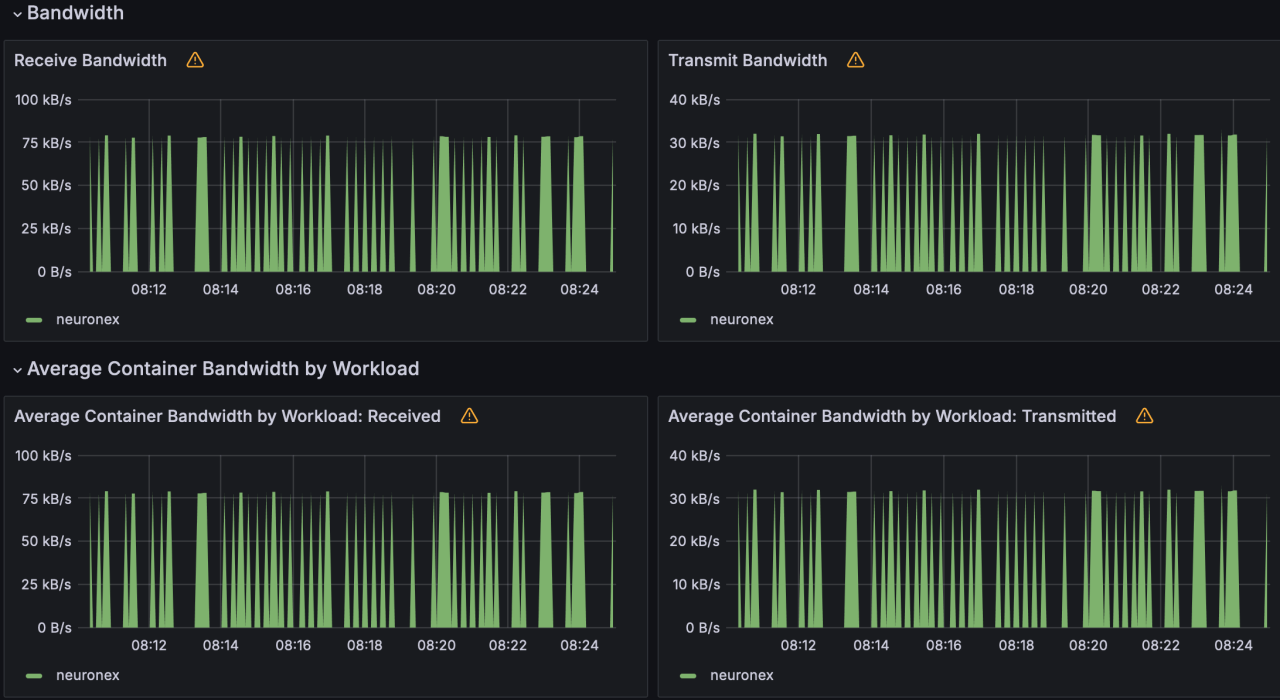The image size is (1280, 700).
Task: Toggle neuronex label in Container Bandwidth Transmitted legend
Action: tap(741, 676)
